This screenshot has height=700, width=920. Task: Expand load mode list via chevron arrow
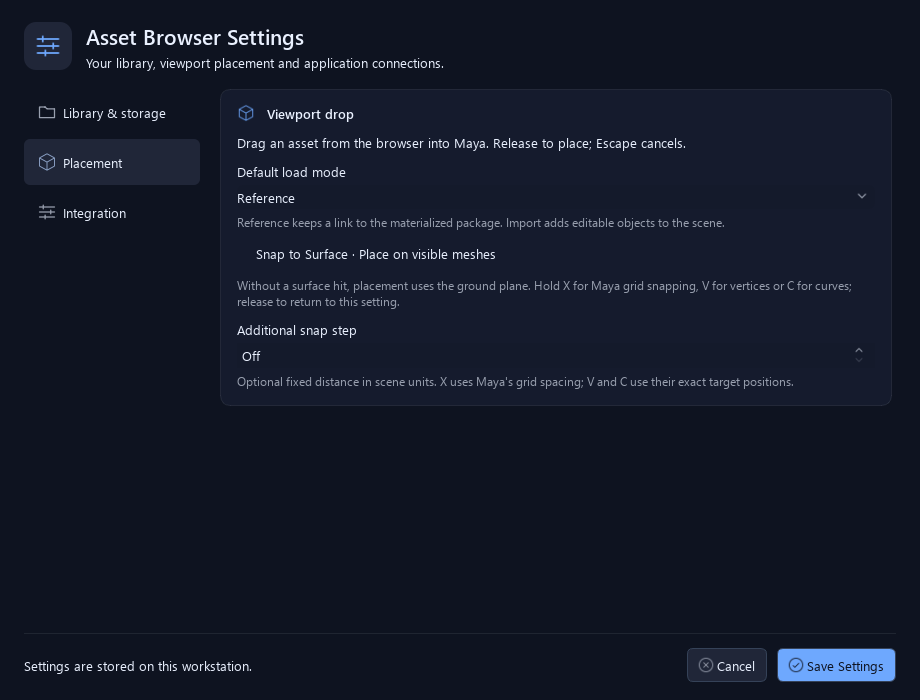[x=861, y=197]
